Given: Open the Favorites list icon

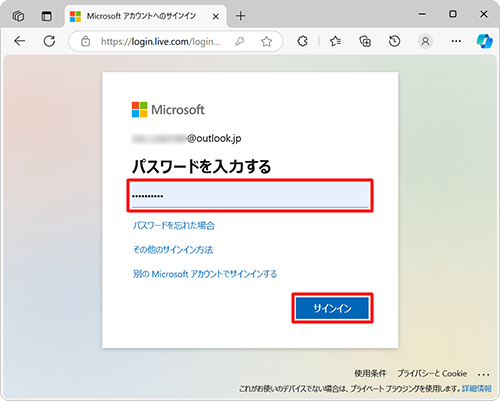Looking at the screenshot, I should click(x=335, y=41).
